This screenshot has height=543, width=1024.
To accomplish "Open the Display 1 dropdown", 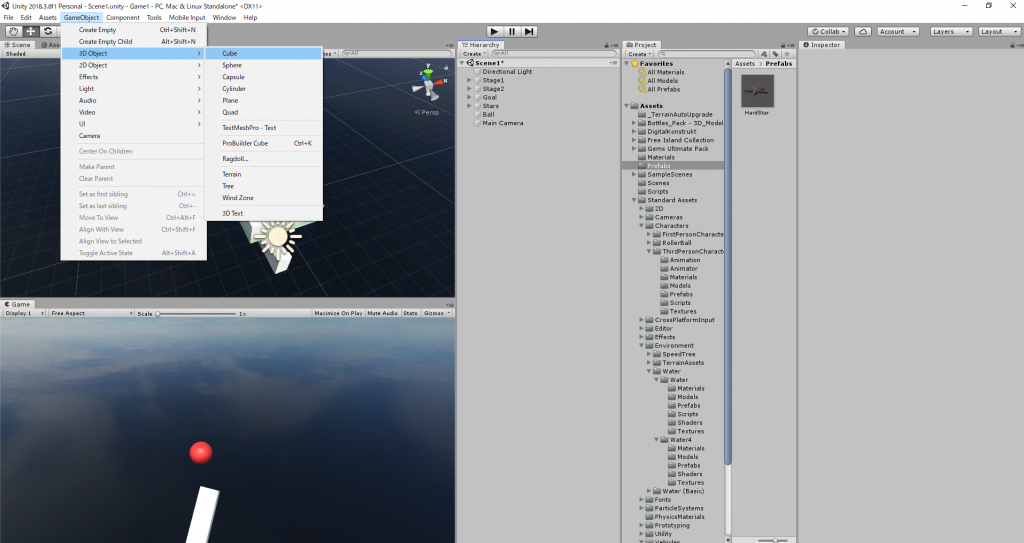I will click(x=24, y=313).
